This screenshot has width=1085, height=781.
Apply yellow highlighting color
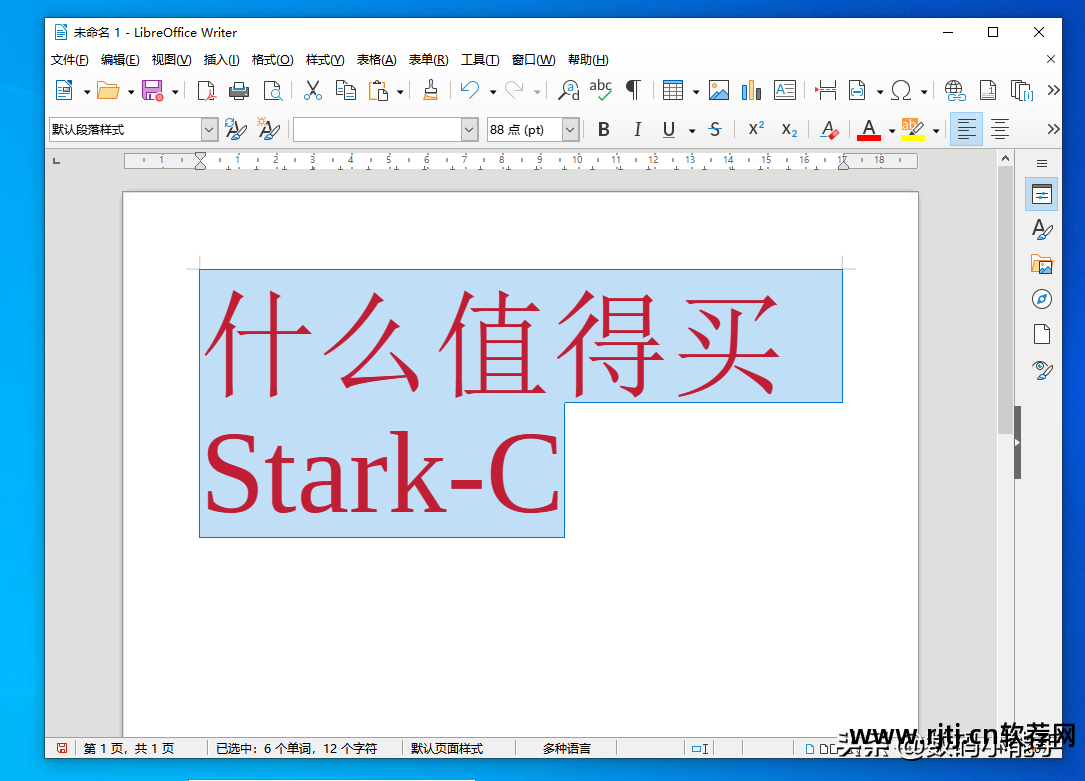tap(913, 129)
